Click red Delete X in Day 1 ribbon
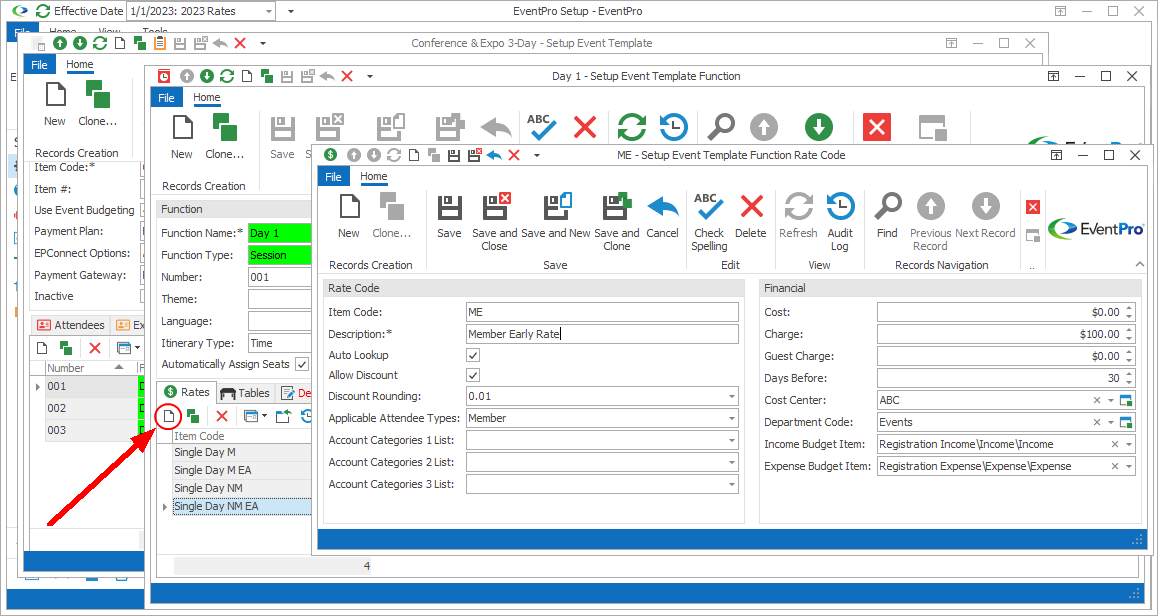The width and height of the screenshot is (1158, 616). [x=585, y=128]
